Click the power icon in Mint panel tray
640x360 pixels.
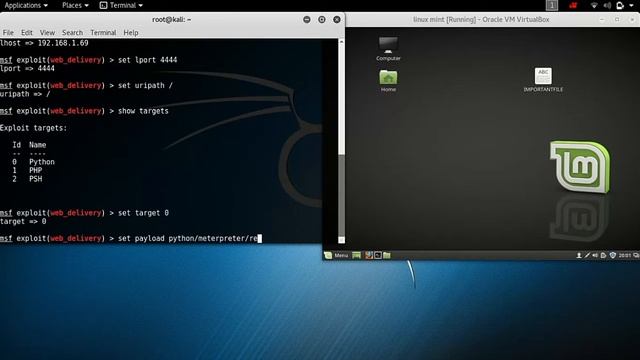(604, 256)
